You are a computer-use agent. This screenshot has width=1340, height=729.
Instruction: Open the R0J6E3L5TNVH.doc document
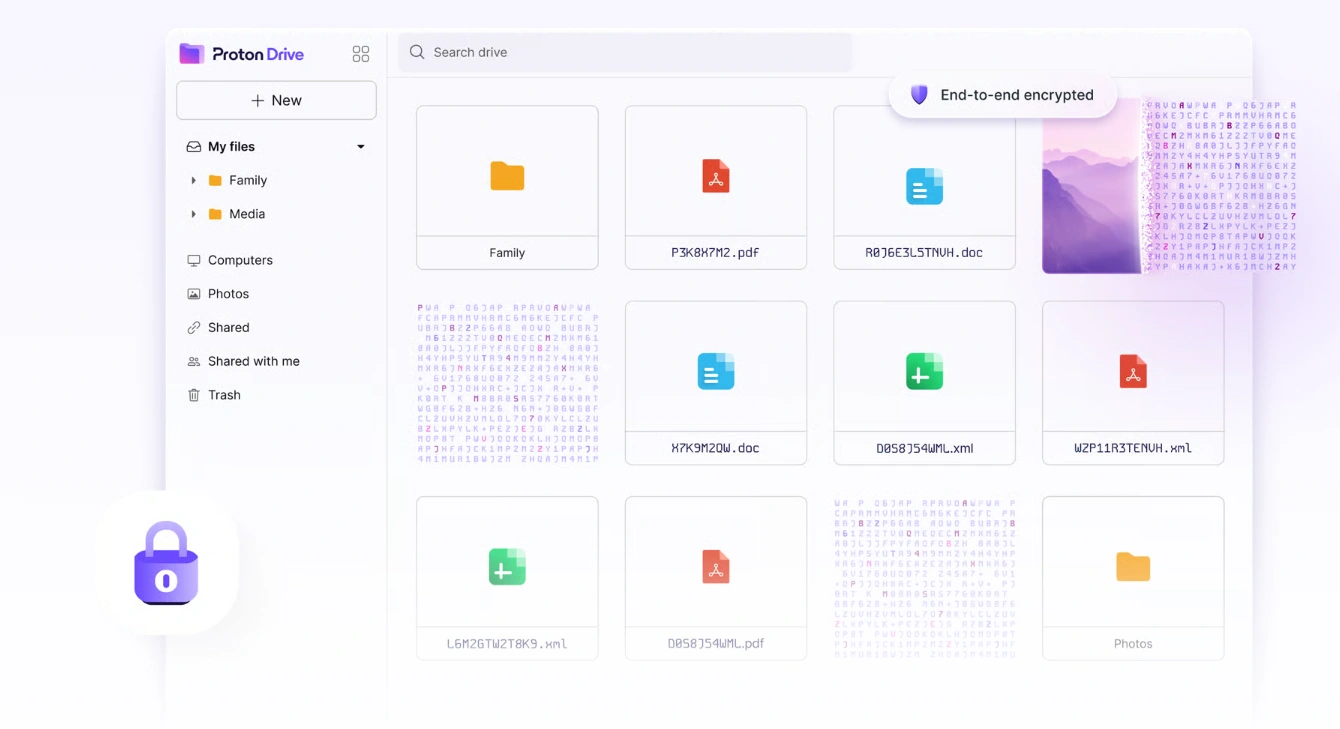pos(924,187)
